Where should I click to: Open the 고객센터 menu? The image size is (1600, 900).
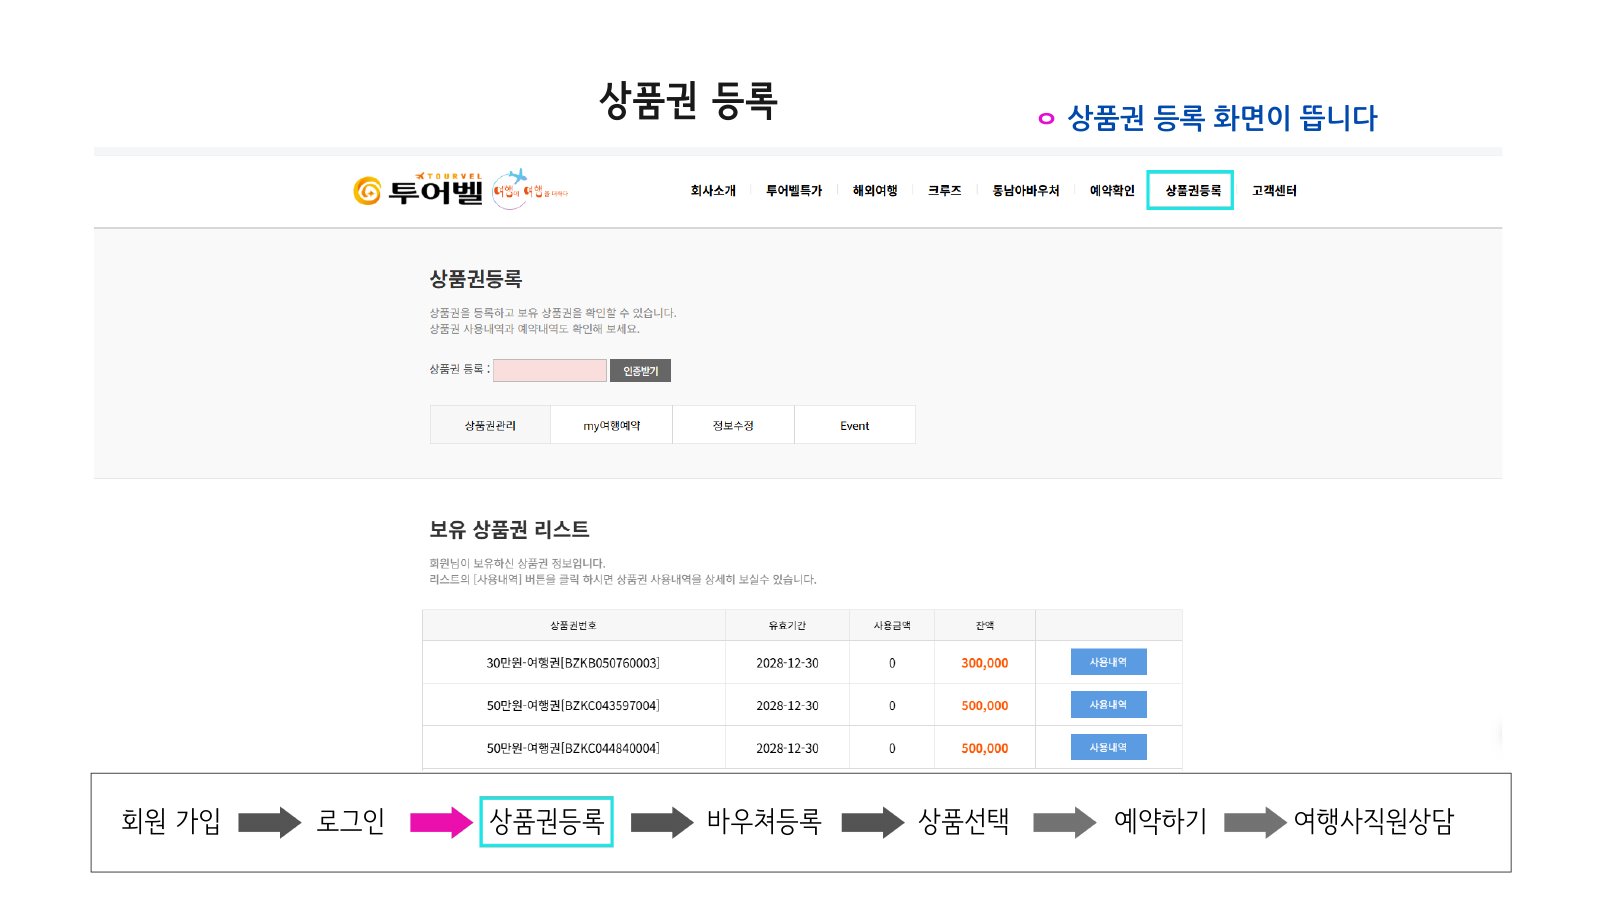pyautogui.click(x=1274, y=190)
